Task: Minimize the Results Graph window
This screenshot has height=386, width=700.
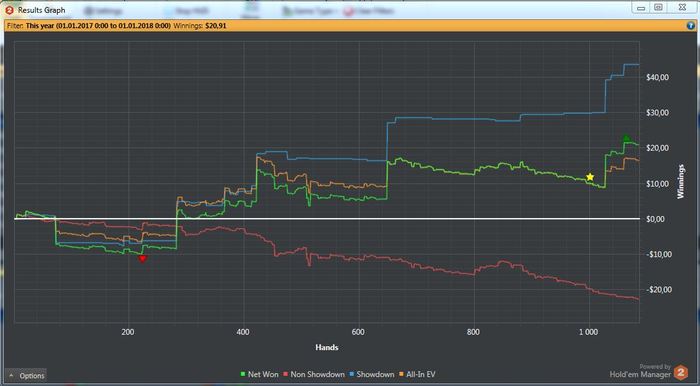Action: pos(642,8)
